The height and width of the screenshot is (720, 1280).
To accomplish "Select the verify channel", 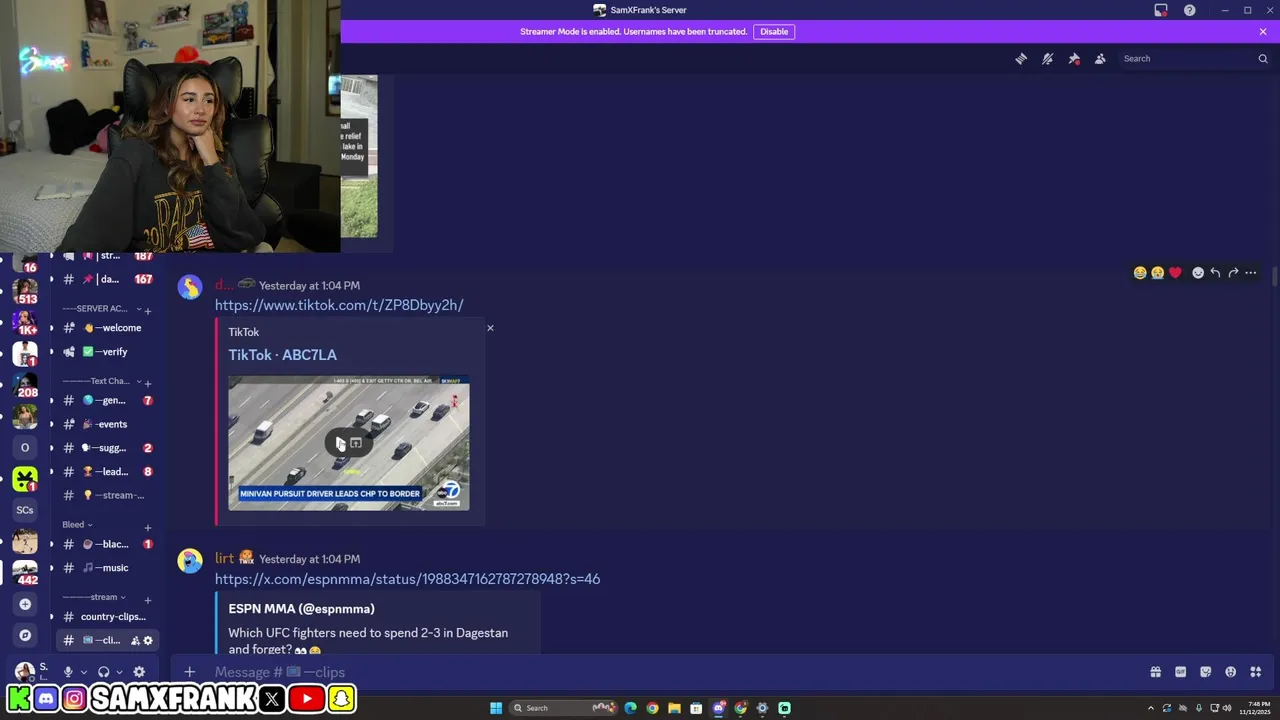I will pyautogui.click(x=107, y=352).
